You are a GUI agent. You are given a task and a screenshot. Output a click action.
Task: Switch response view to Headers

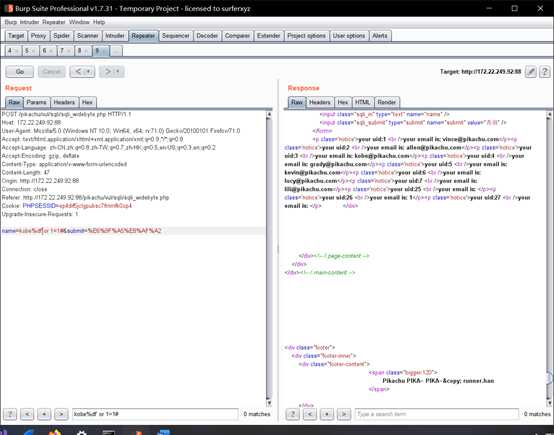click(319, 102)
